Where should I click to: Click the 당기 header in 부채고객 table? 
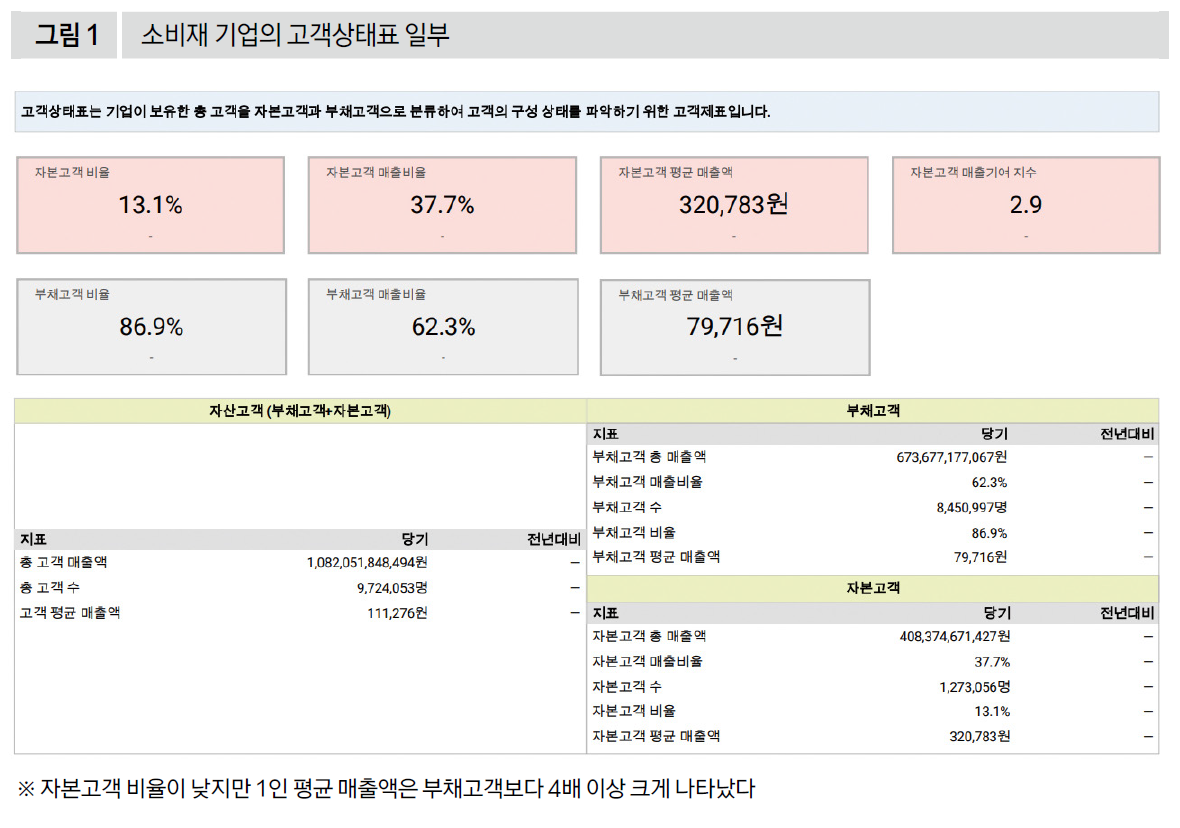pos(994,434)
